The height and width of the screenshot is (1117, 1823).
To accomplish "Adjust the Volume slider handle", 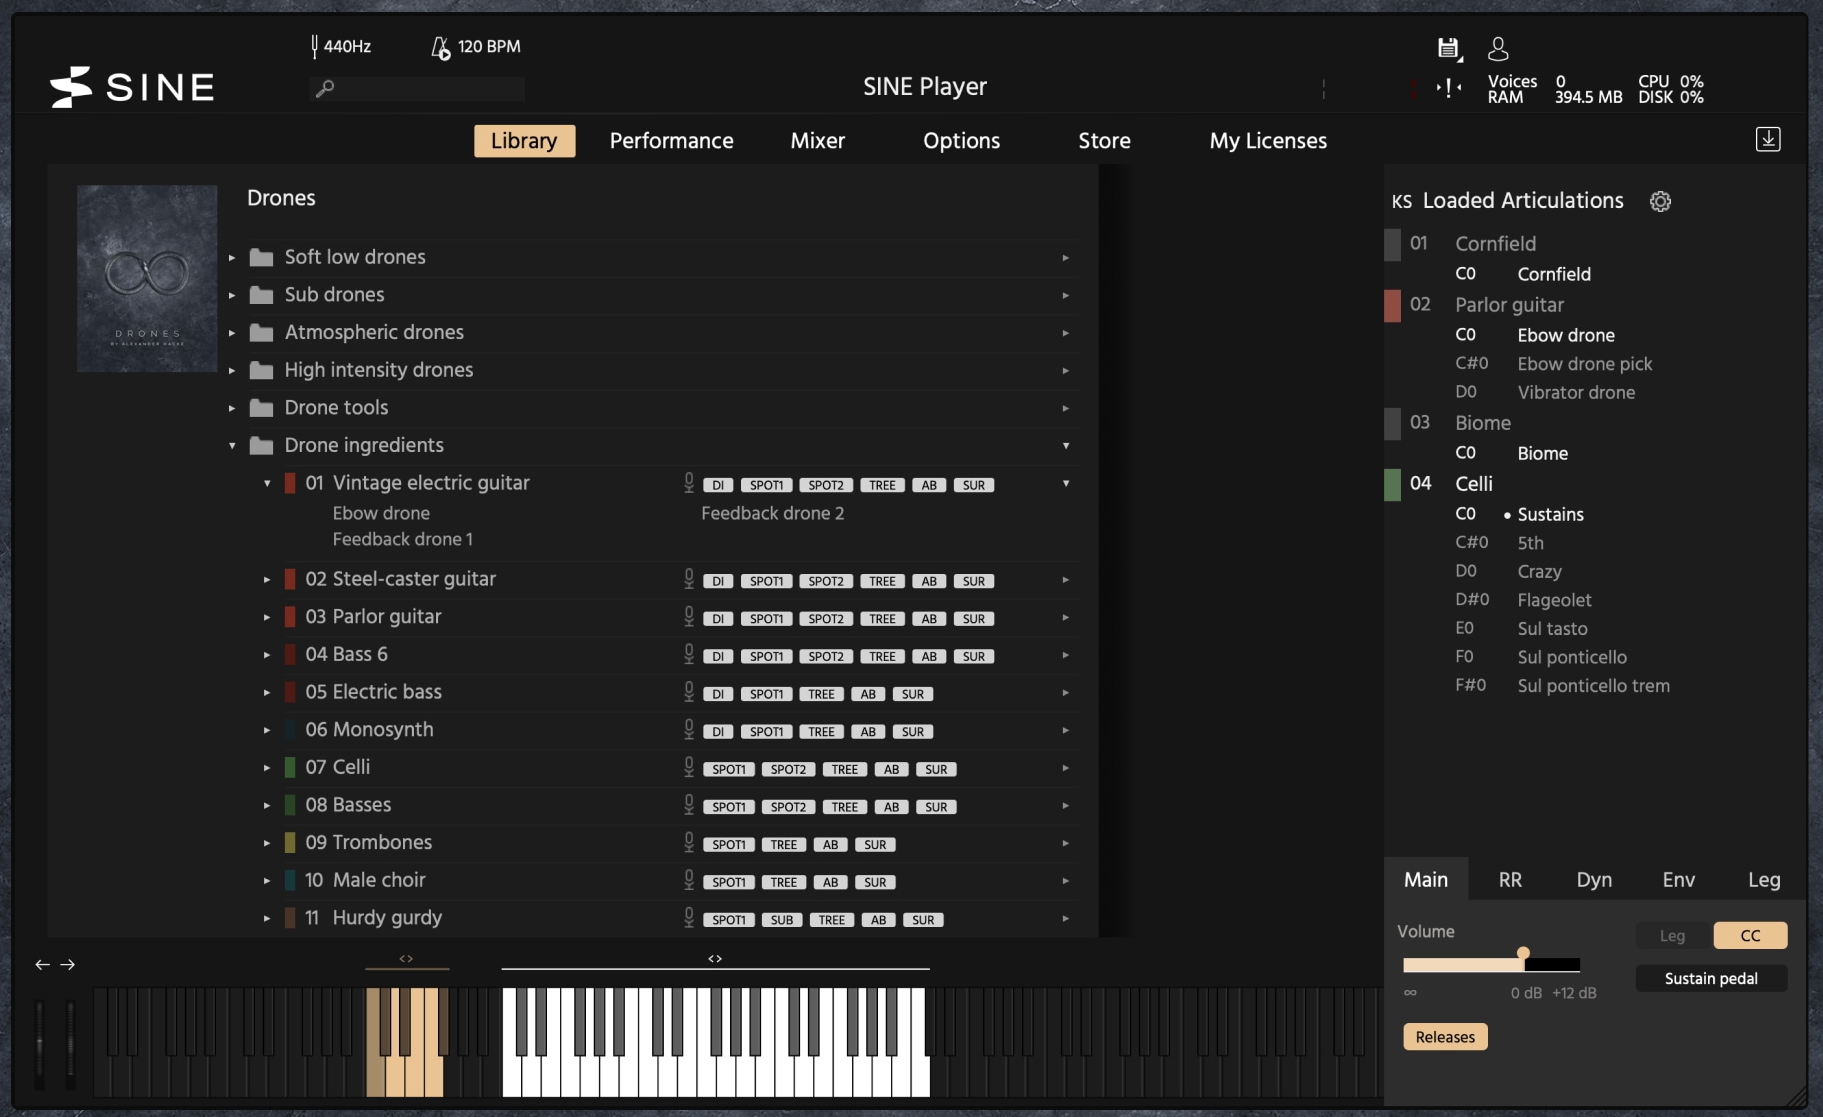I will point(1523,955).
